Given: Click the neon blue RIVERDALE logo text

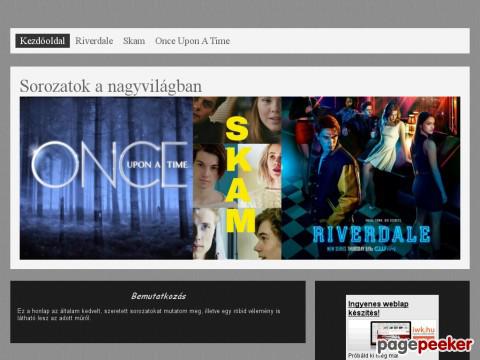Looking at the screenshot, I should [x=371, y=234].
